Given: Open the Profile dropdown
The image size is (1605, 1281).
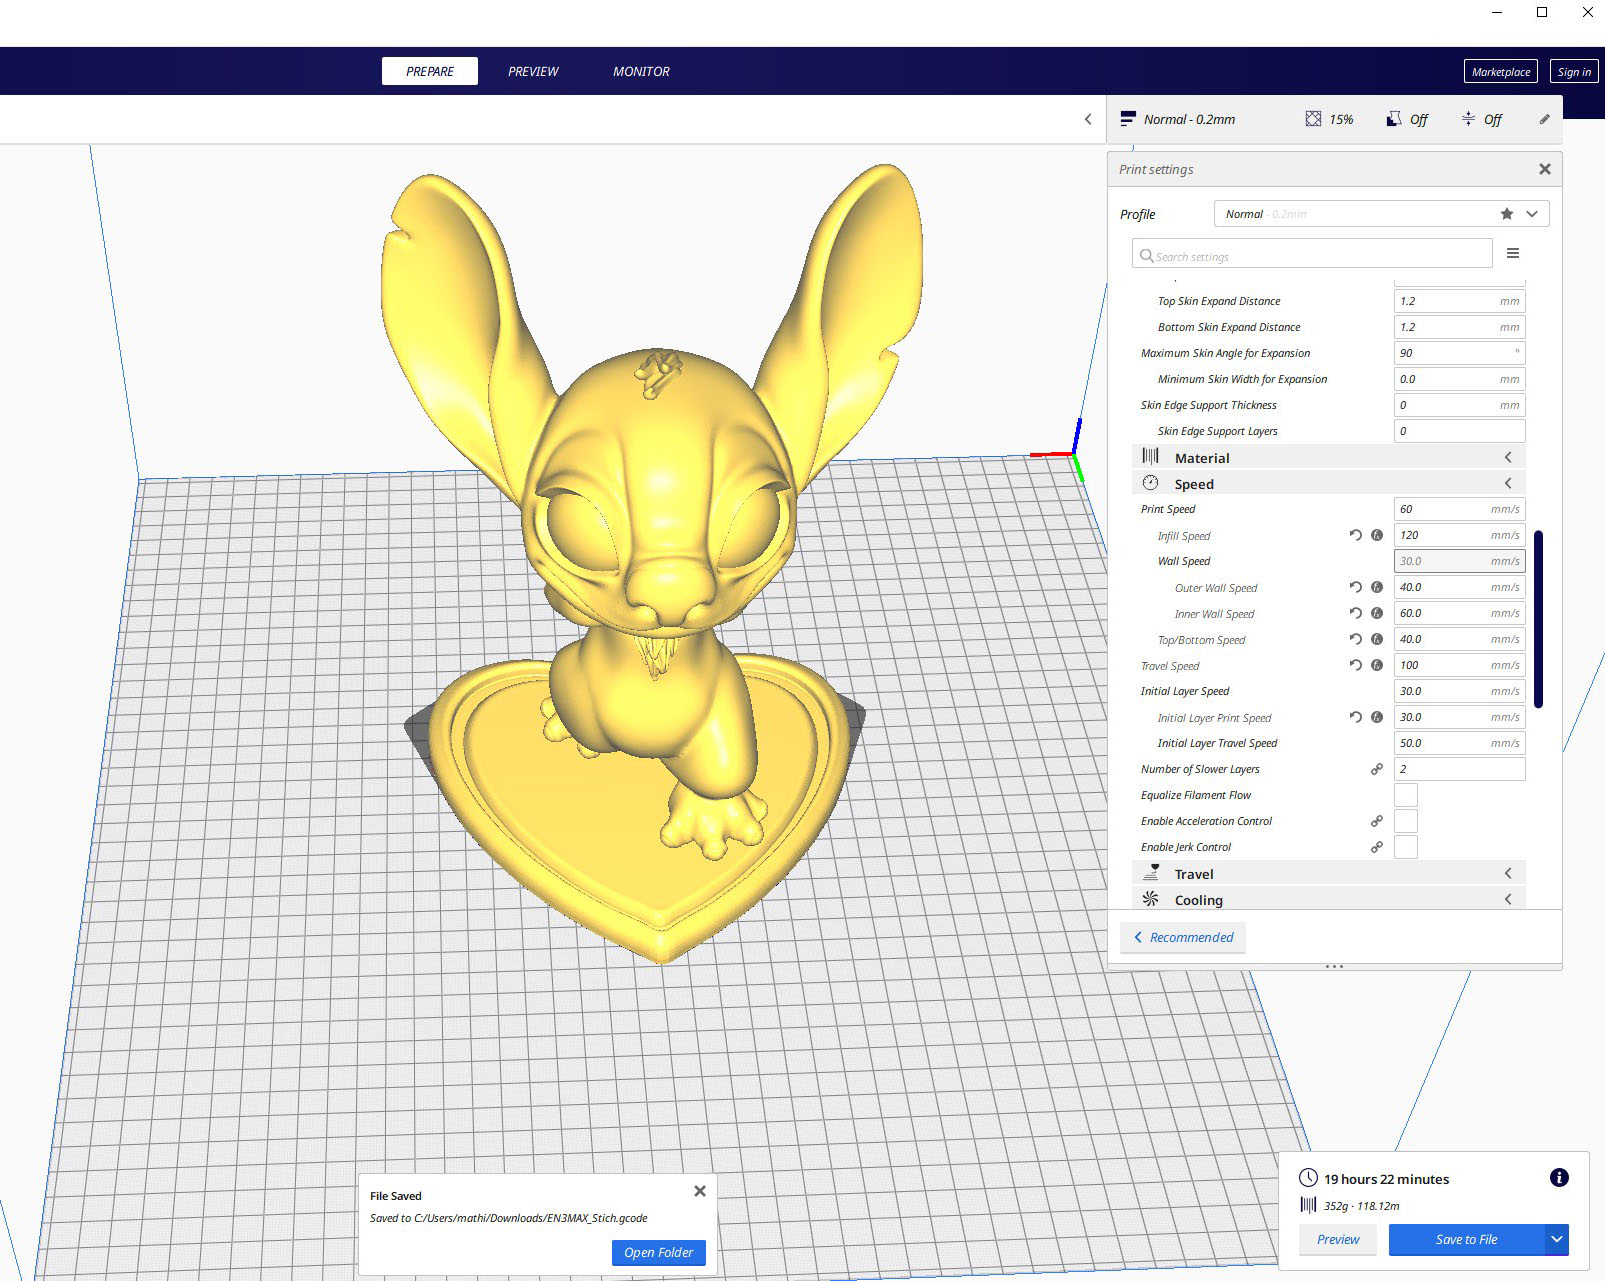Looking at the screenshot, I should click(1381, 214).
